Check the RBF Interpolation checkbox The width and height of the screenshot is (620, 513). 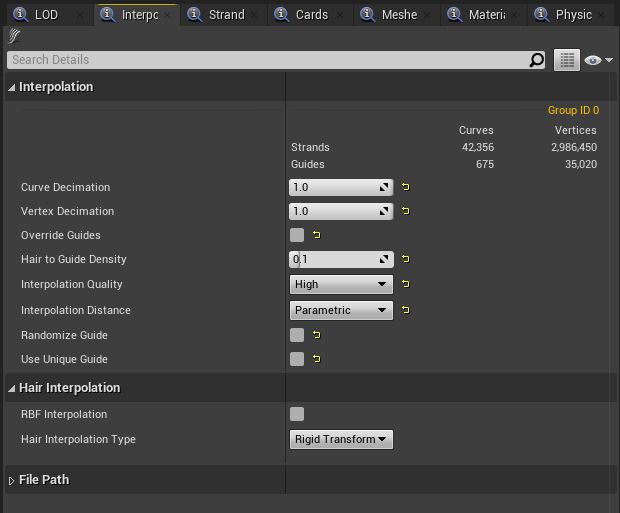click(297, 414)
